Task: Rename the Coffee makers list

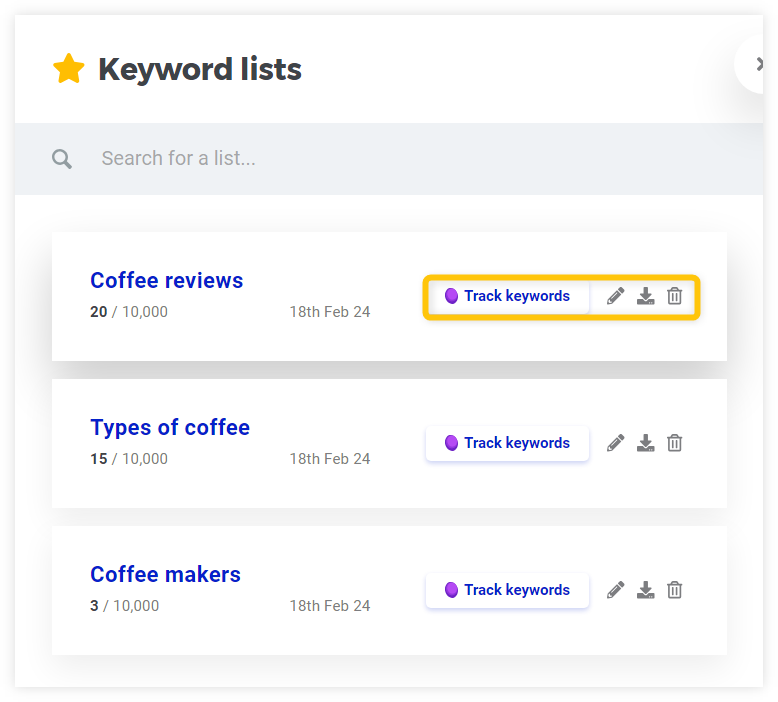Action: (x=616, y=590)
